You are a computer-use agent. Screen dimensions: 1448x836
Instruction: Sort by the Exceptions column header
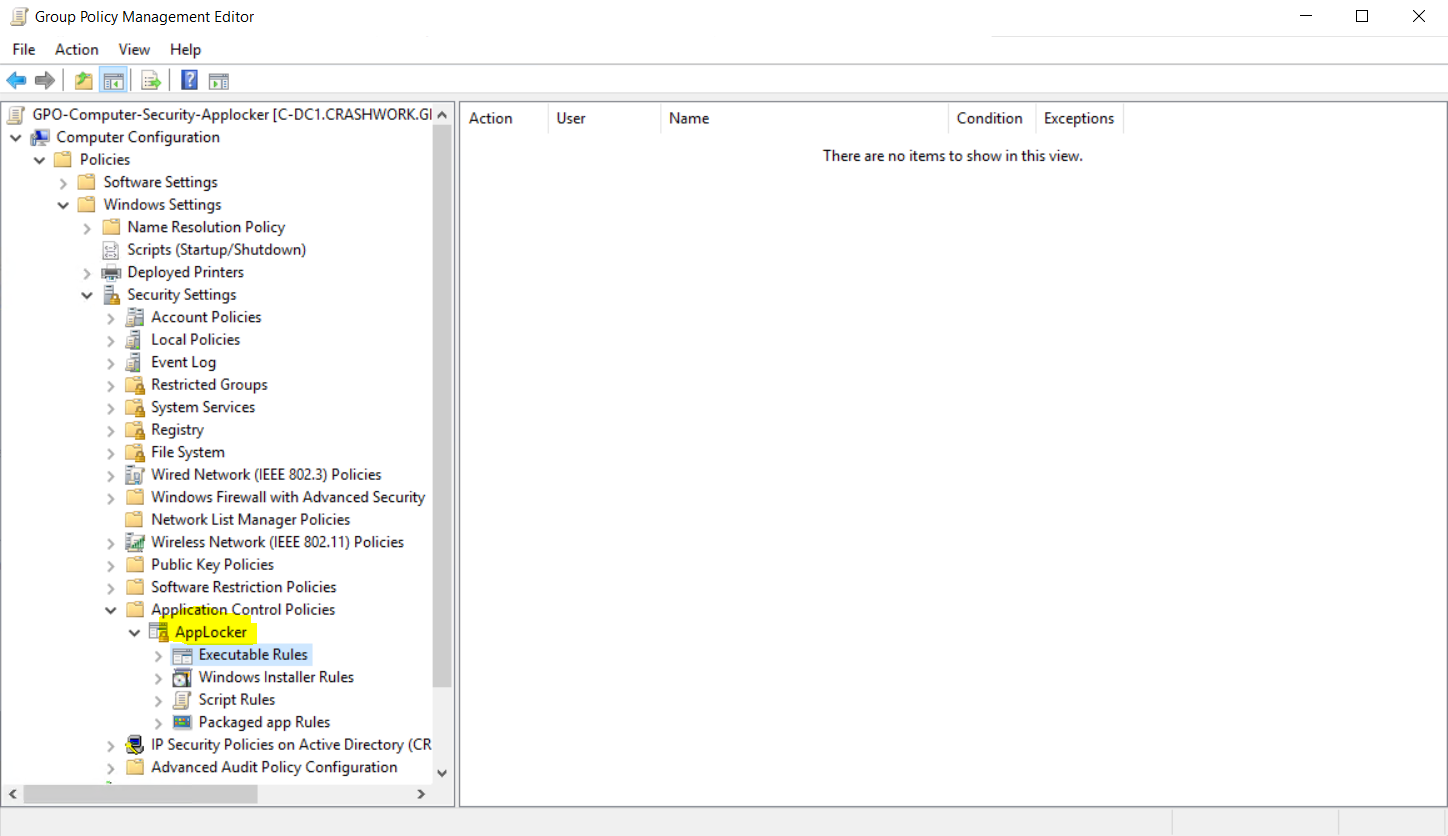pyautogui.click(x=1080, y=118)
